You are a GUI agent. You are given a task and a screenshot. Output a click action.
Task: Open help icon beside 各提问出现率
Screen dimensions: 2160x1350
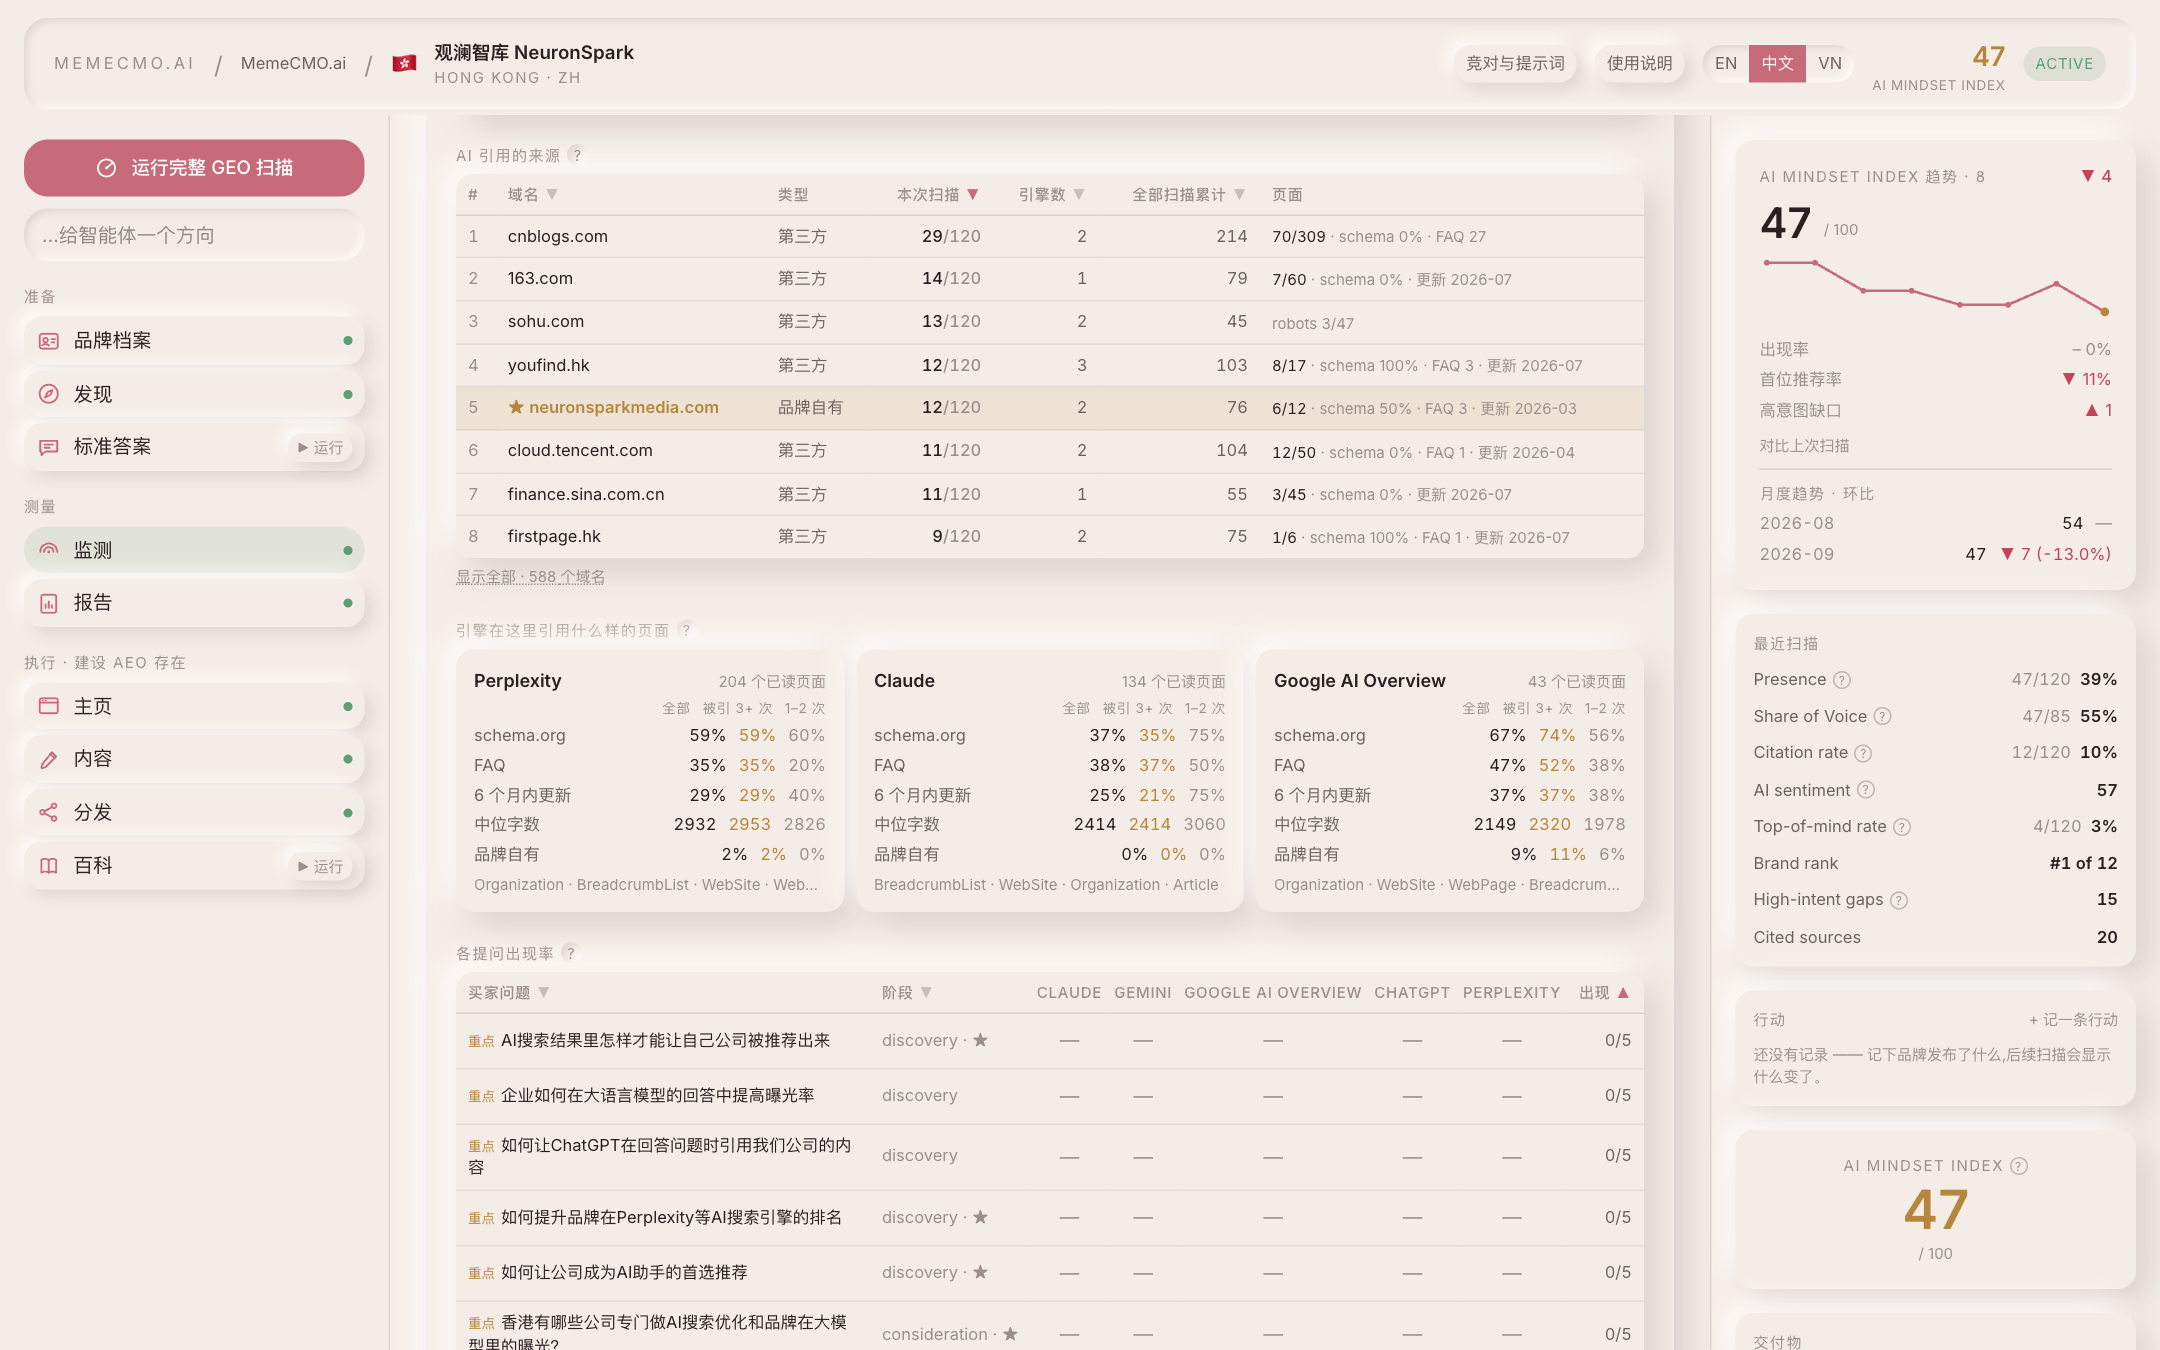point(570,953)
